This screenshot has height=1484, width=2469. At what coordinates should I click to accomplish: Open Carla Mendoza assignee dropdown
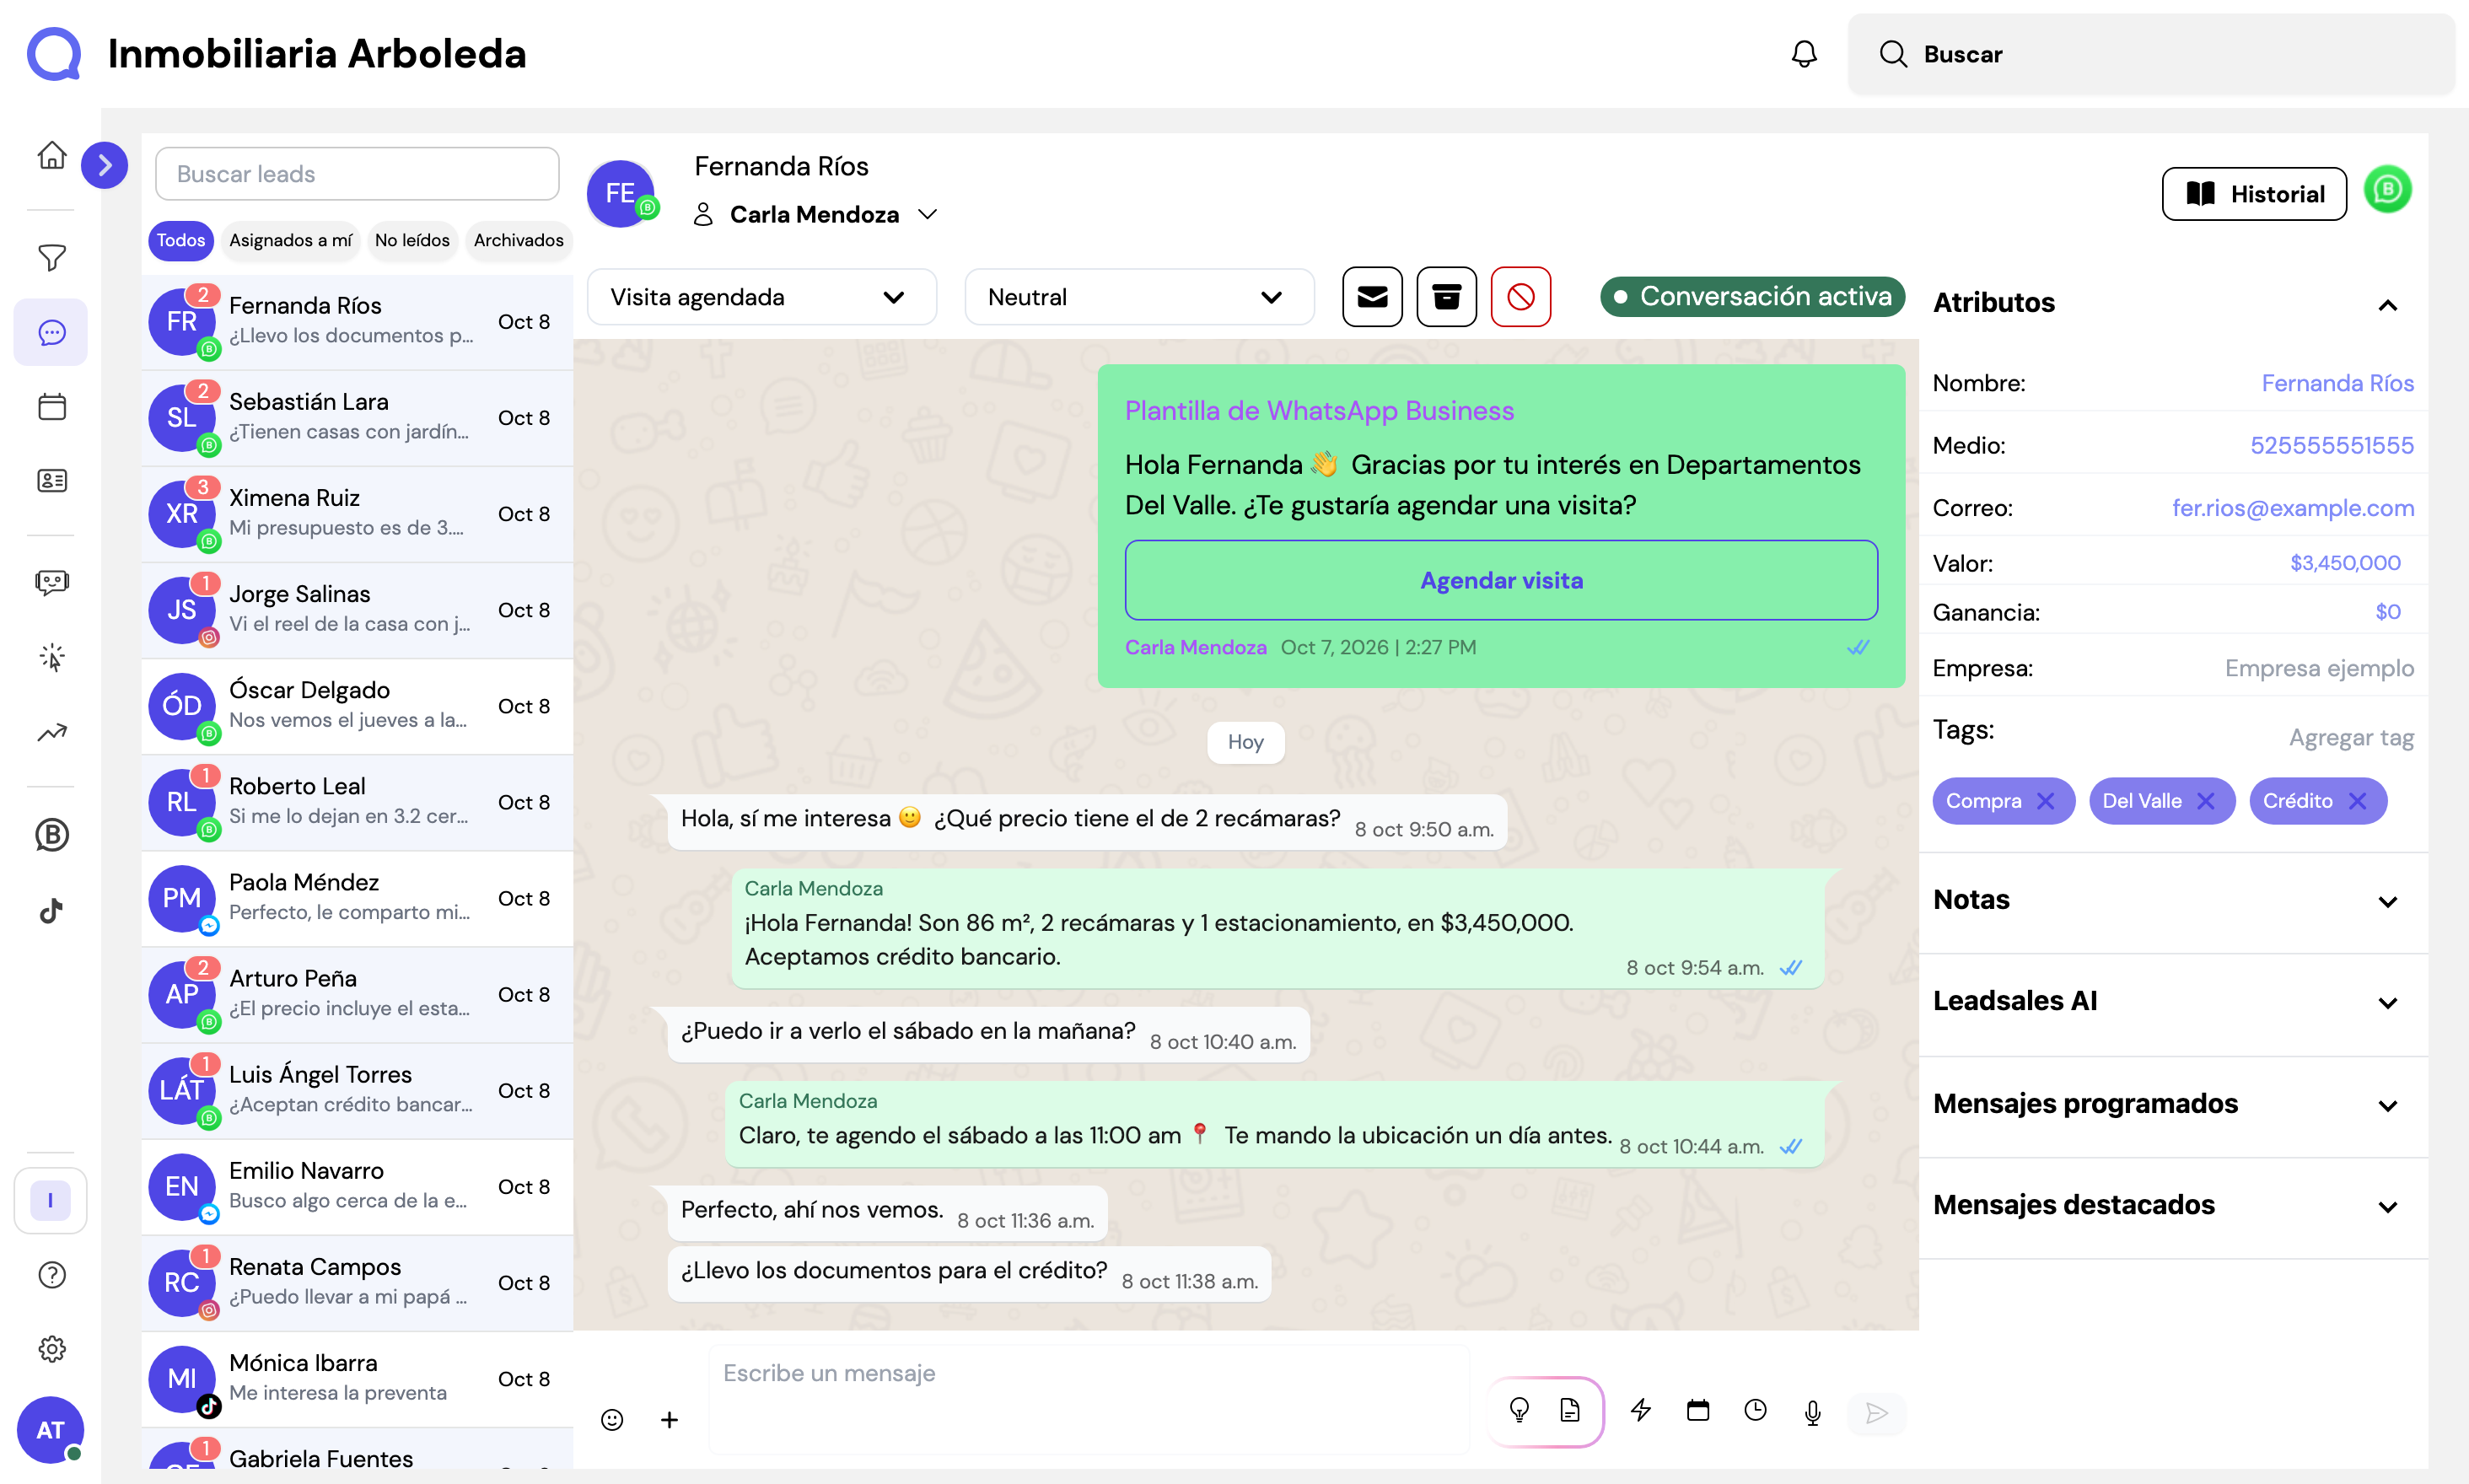coord(815,214)
